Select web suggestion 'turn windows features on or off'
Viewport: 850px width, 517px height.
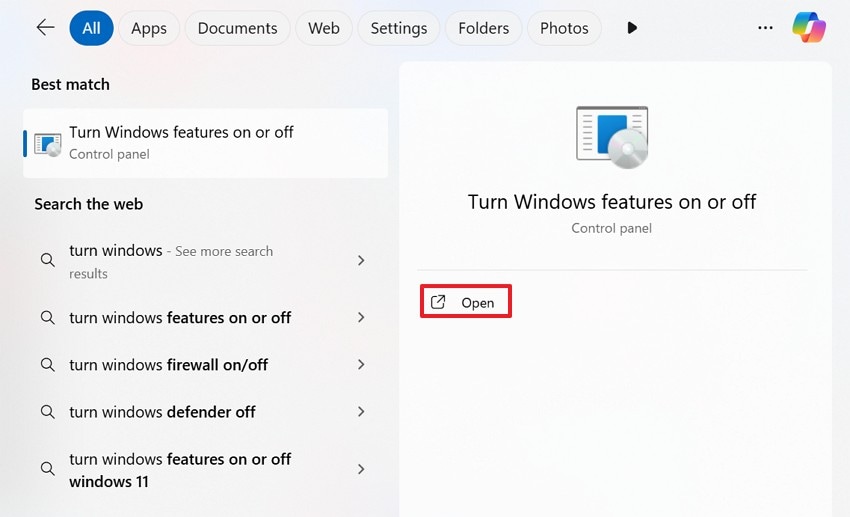pyautogui.click(x=205, y=318)
